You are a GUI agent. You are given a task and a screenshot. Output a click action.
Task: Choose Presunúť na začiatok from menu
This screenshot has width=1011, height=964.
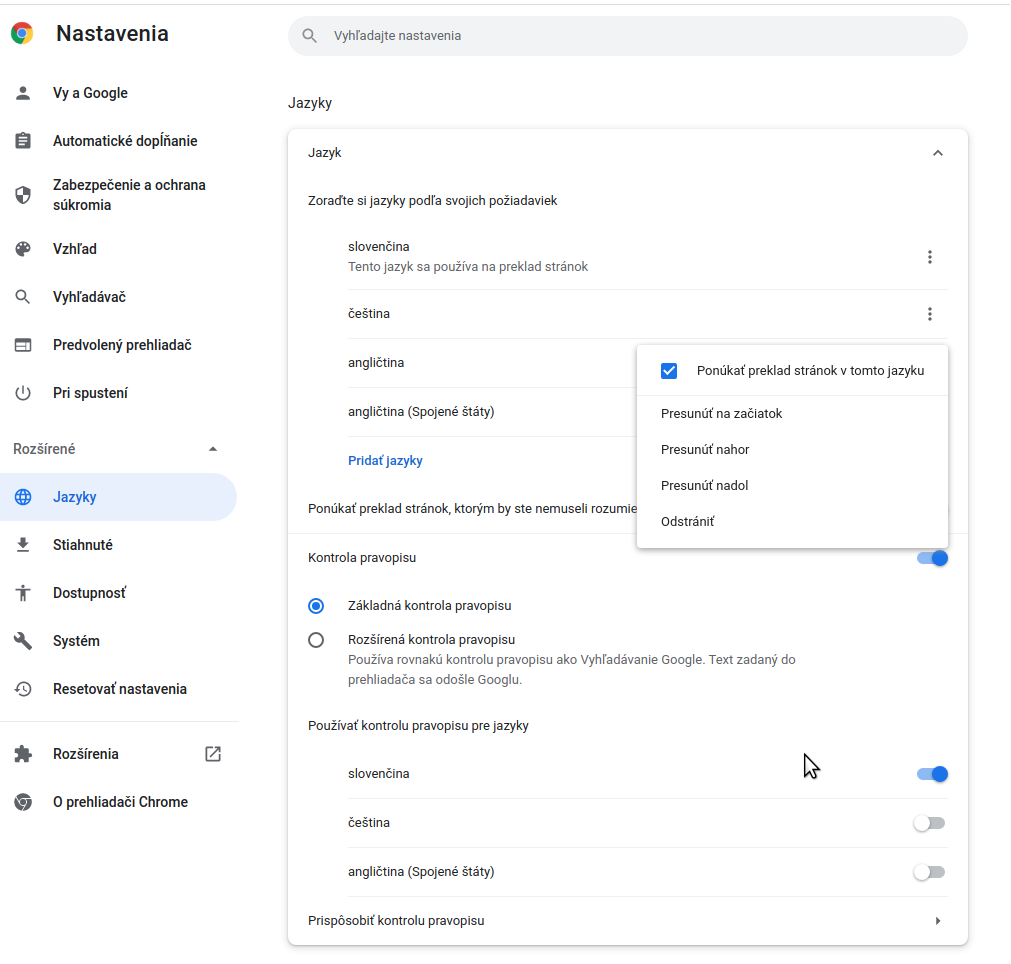721,414
